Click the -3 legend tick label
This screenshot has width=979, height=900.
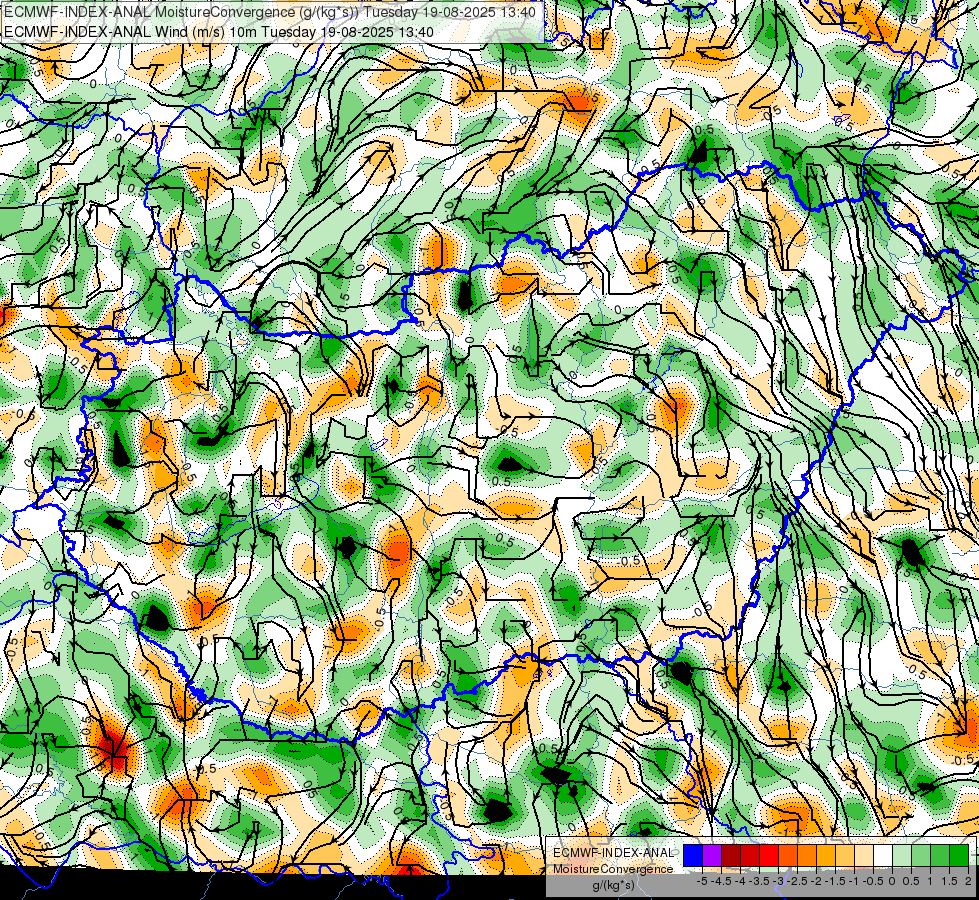coord(779,881)
